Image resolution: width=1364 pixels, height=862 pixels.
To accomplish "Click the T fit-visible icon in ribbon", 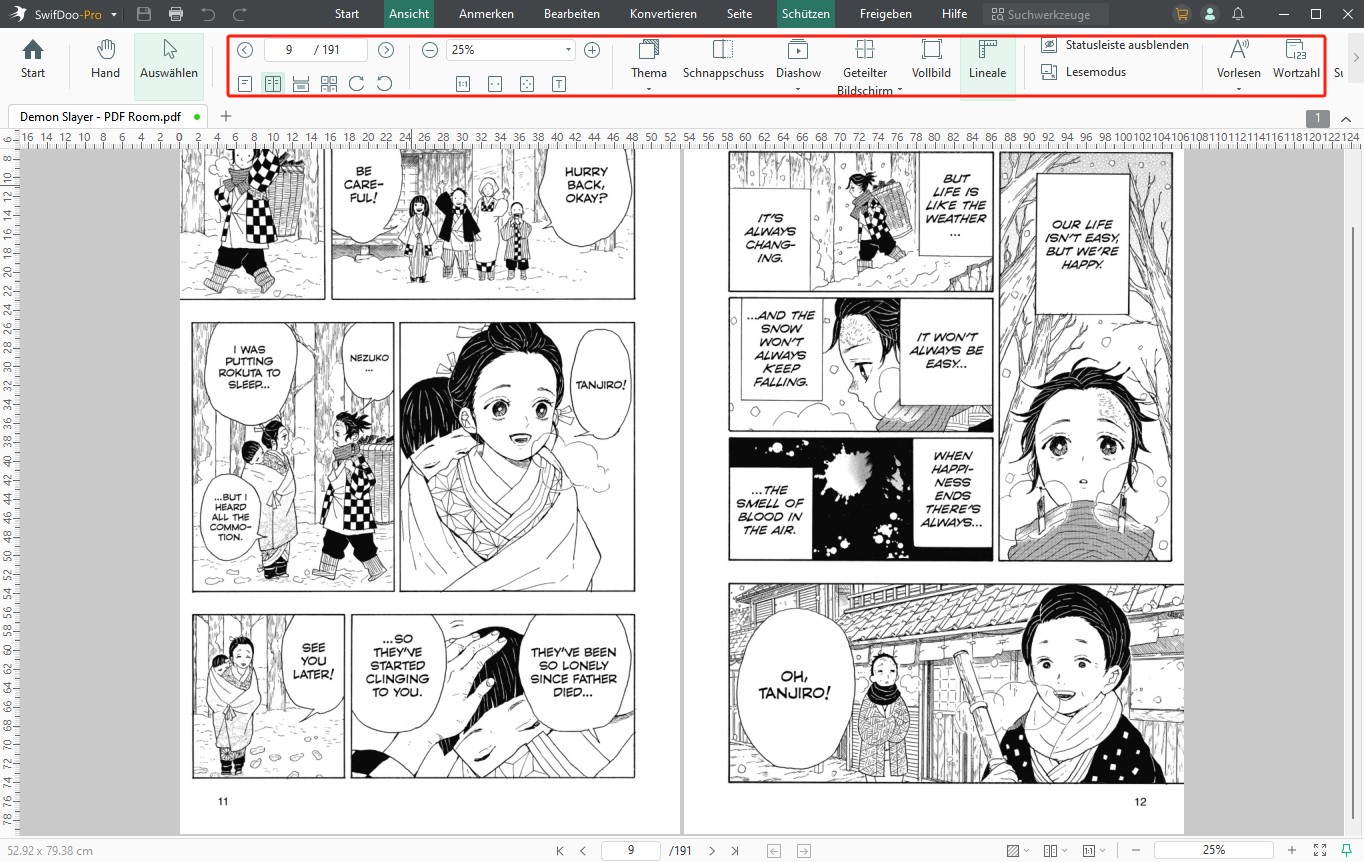I will pos(559,84).
